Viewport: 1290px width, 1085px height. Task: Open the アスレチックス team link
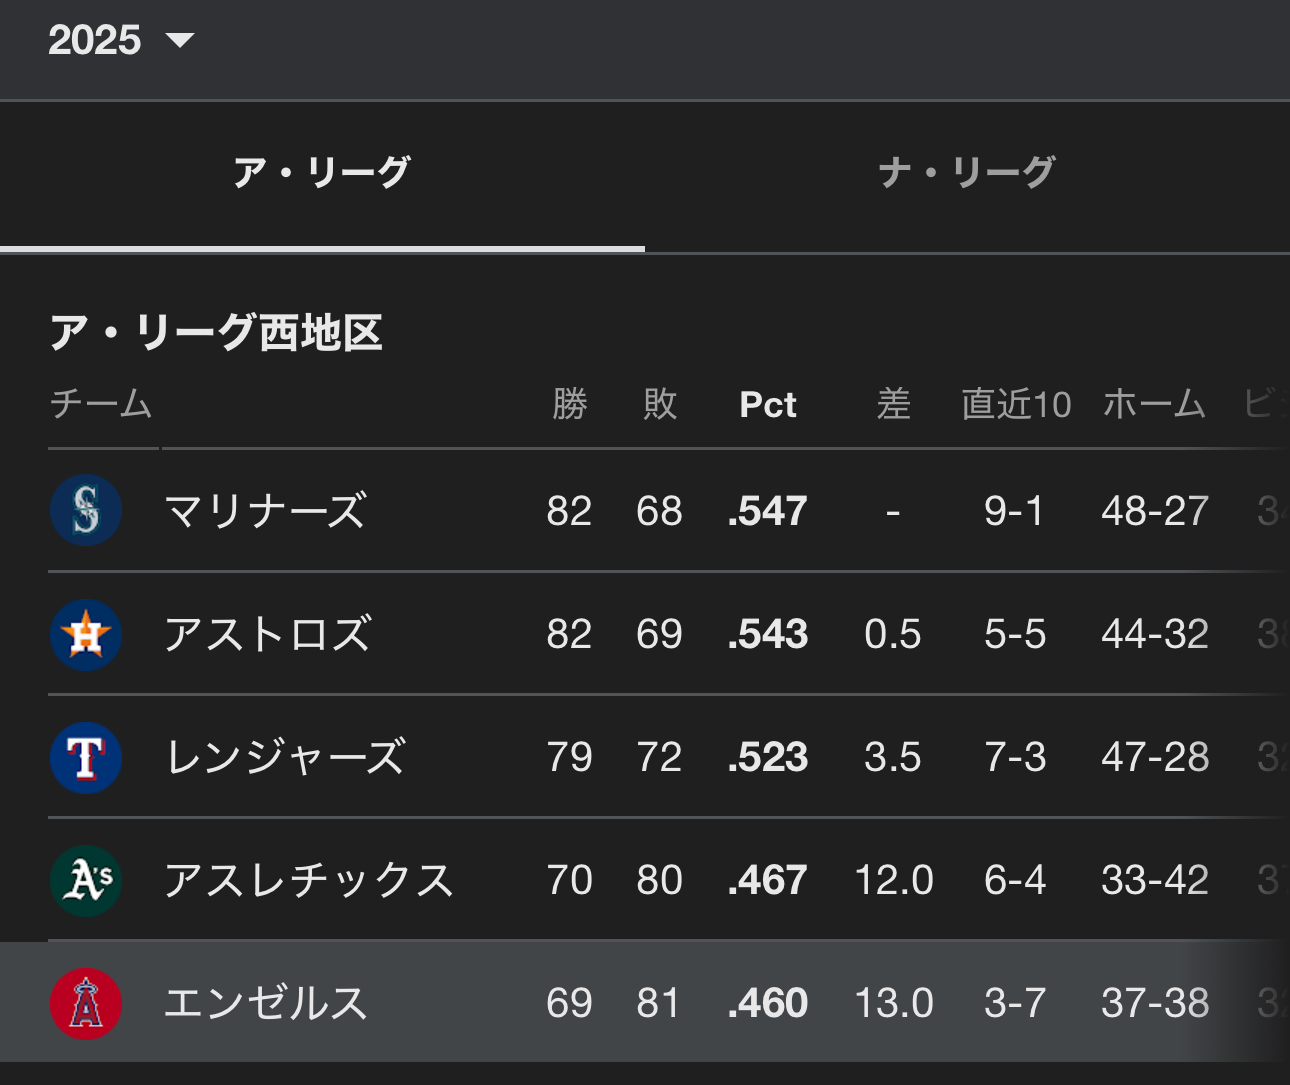(309, 880)
